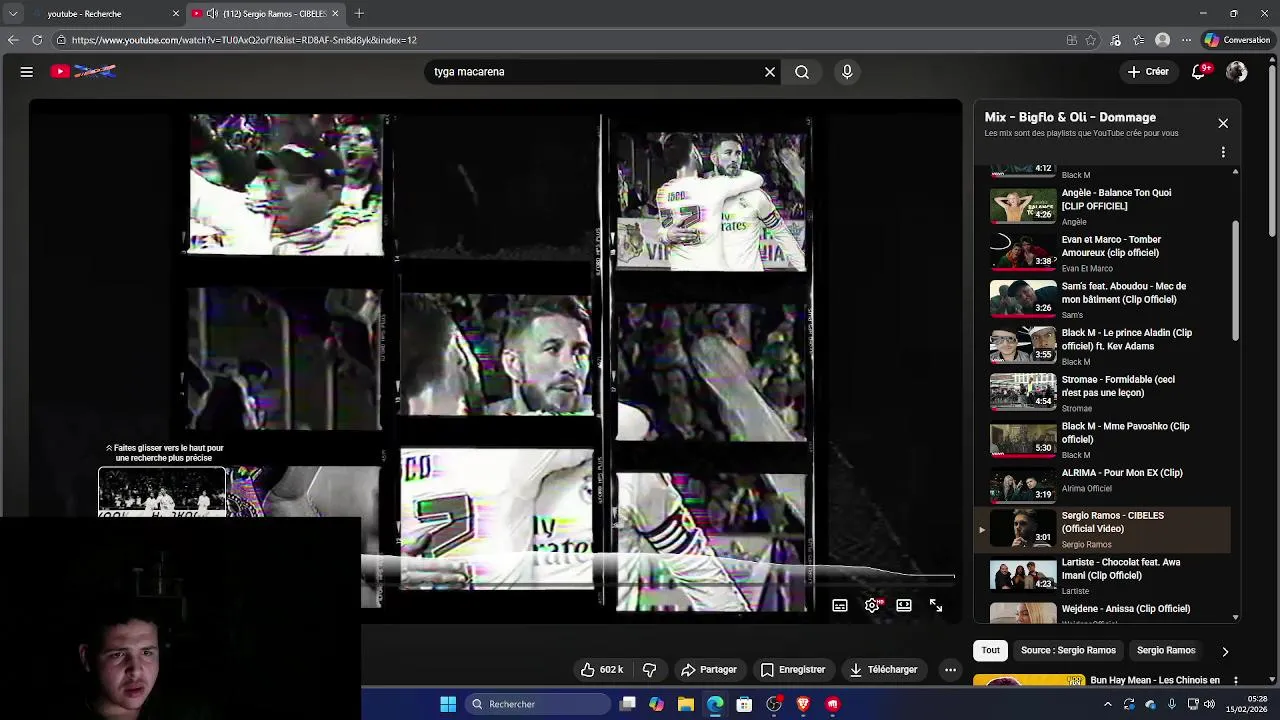Open more actions under the video

click(951, 670)
